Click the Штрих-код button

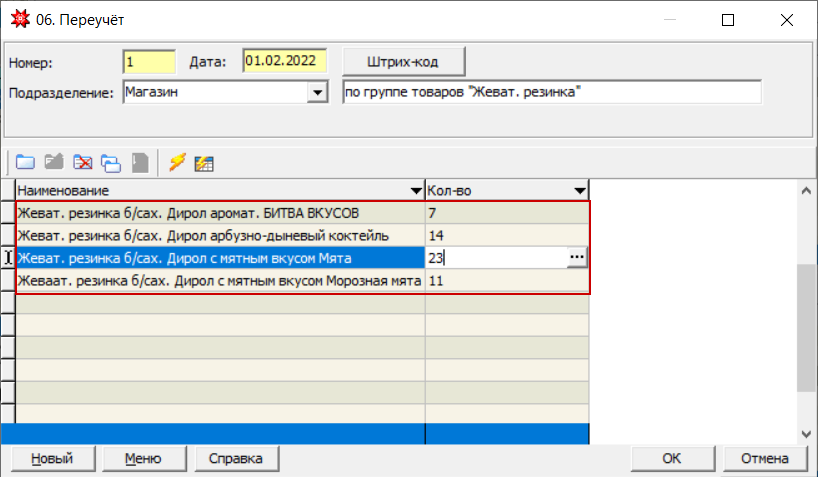pos(403,62)
